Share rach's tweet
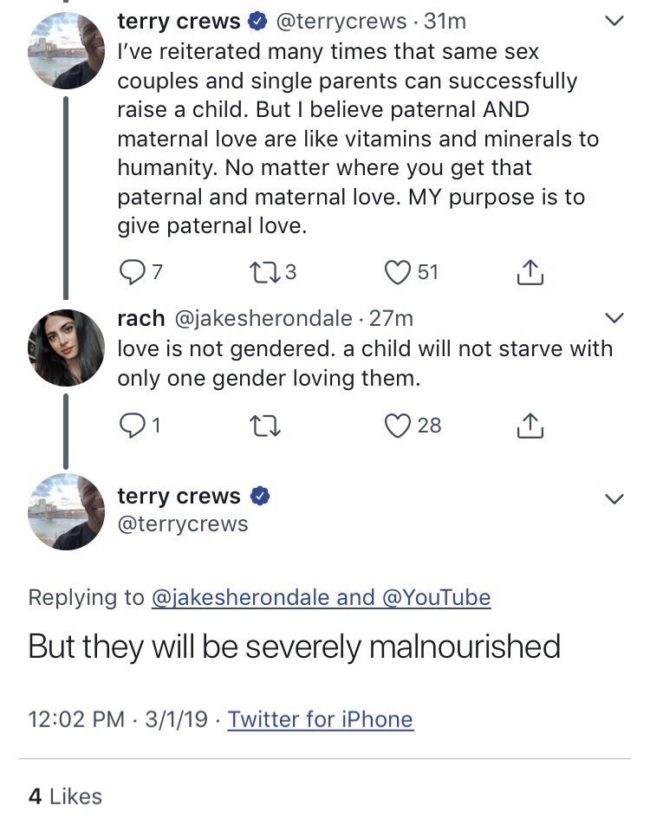 coord(530,425)
